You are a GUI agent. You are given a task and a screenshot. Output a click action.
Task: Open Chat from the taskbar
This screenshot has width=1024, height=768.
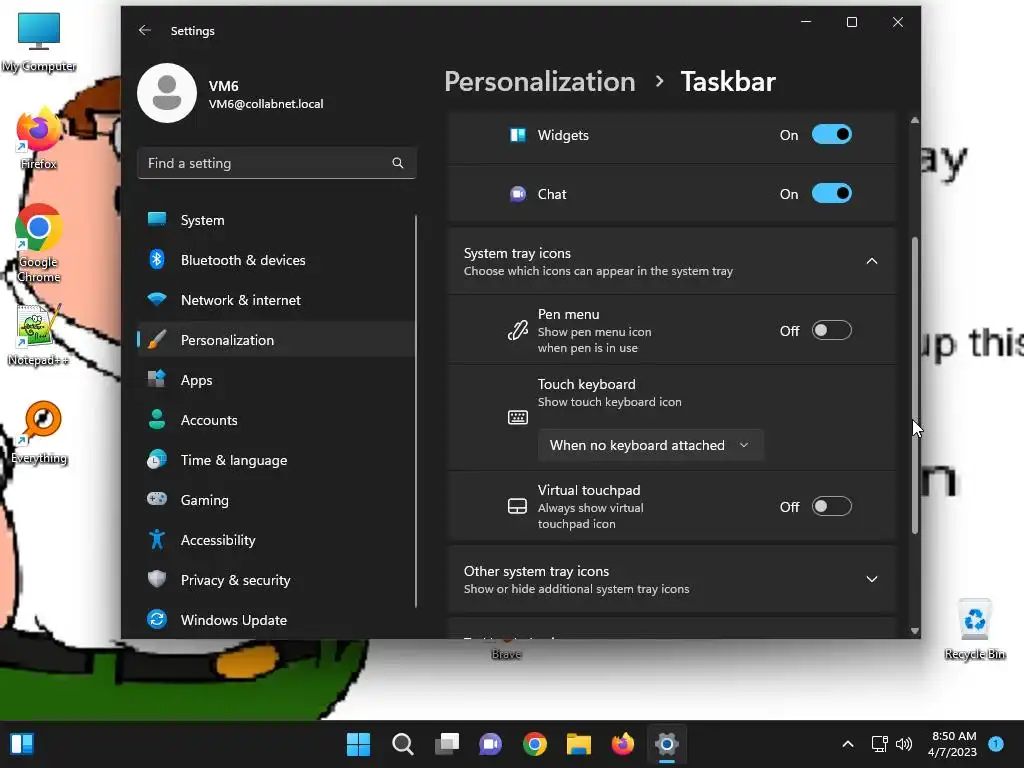[490, 744]
